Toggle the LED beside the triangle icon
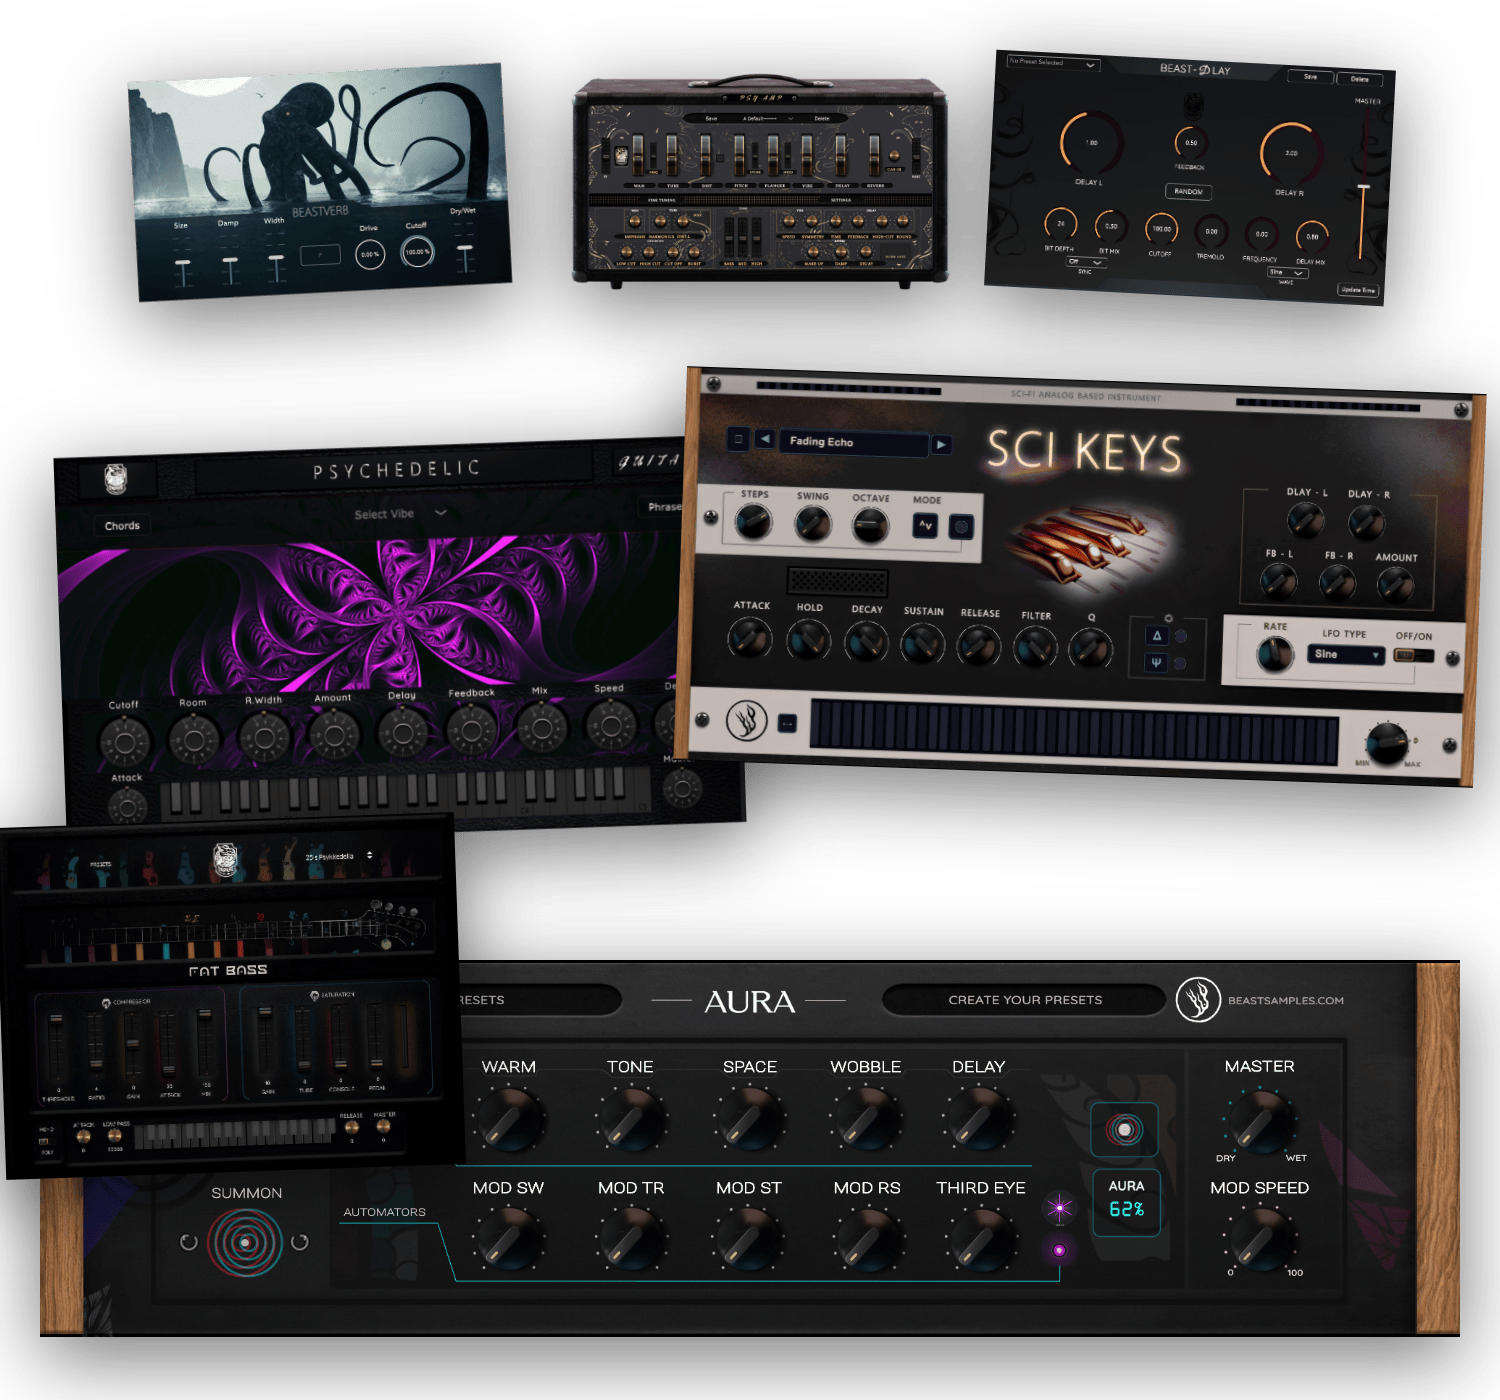1500x1400 pixels. click(1180, 637)
